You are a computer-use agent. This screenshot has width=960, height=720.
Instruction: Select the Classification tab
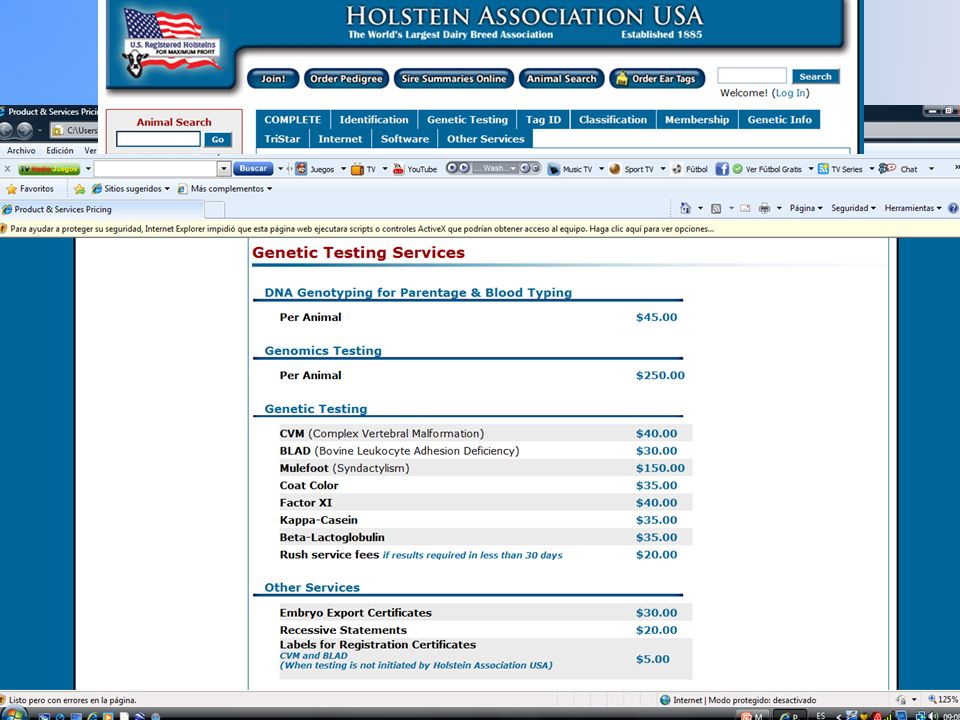[x=613, y=119]
